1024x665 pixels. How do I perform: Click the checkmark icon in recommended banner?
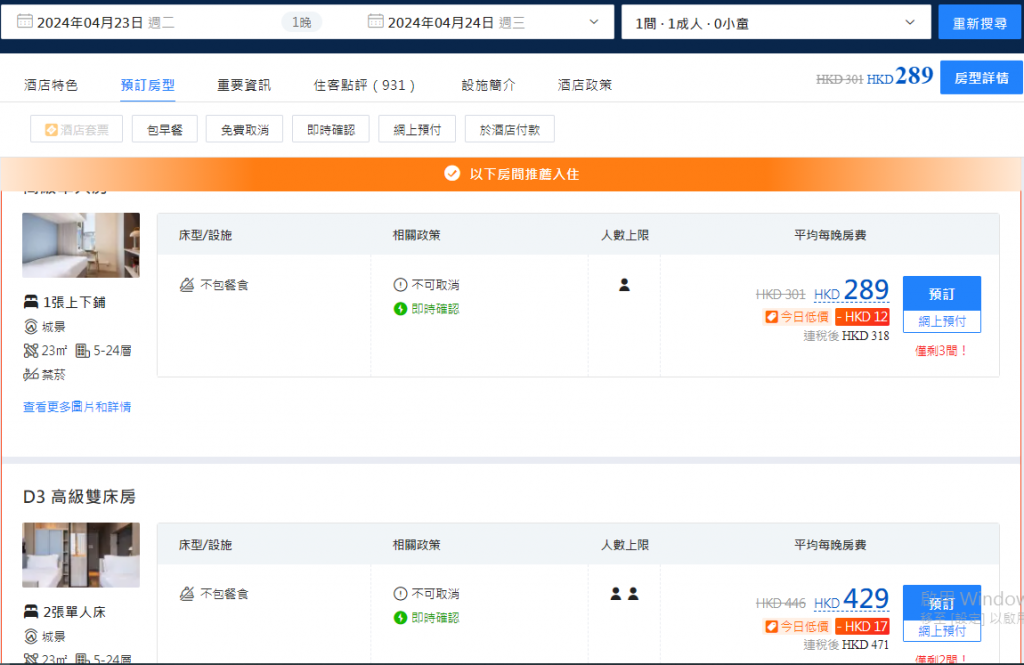point(452,173)
